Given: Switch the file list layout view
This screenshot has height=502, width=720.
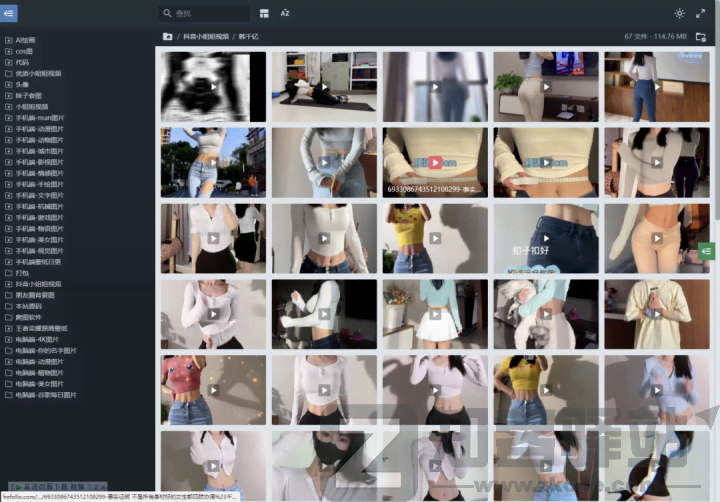Looking at the screenshot, I should tap(264, 14).
